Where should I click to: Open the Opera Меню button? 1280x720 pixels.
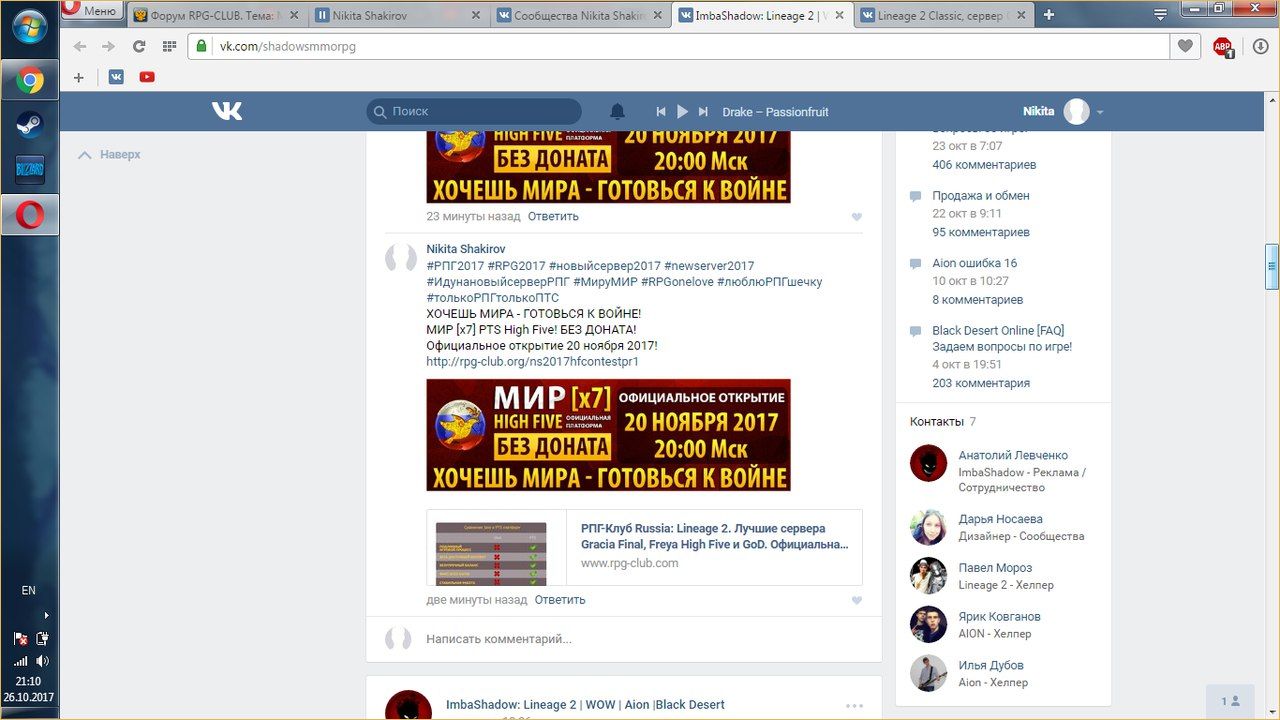(x=91, y=10)
